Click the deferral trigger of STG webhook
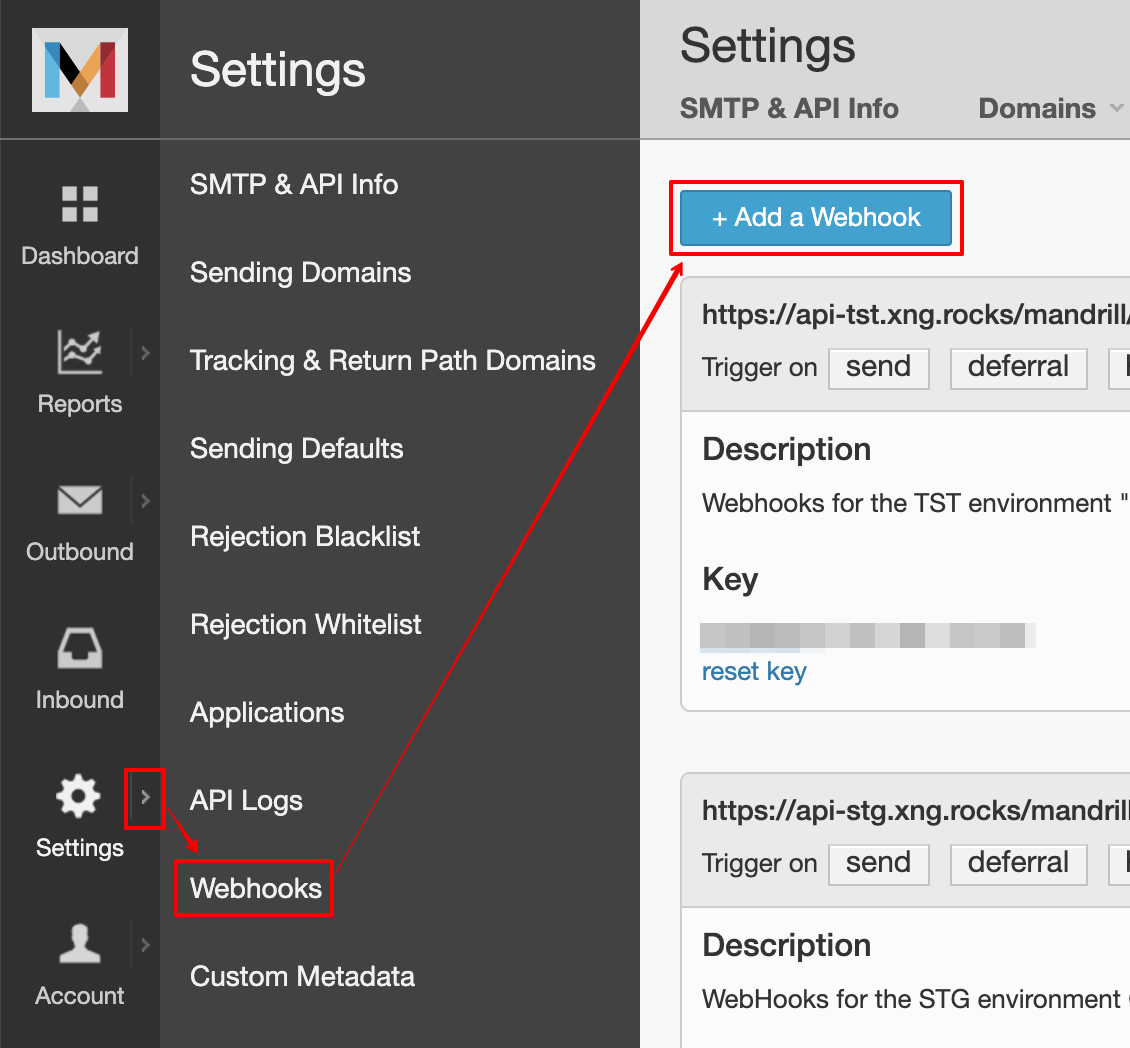The height and width of the screenshot is (1048, 1130). pyautogui.click(x=1018, y=863)
